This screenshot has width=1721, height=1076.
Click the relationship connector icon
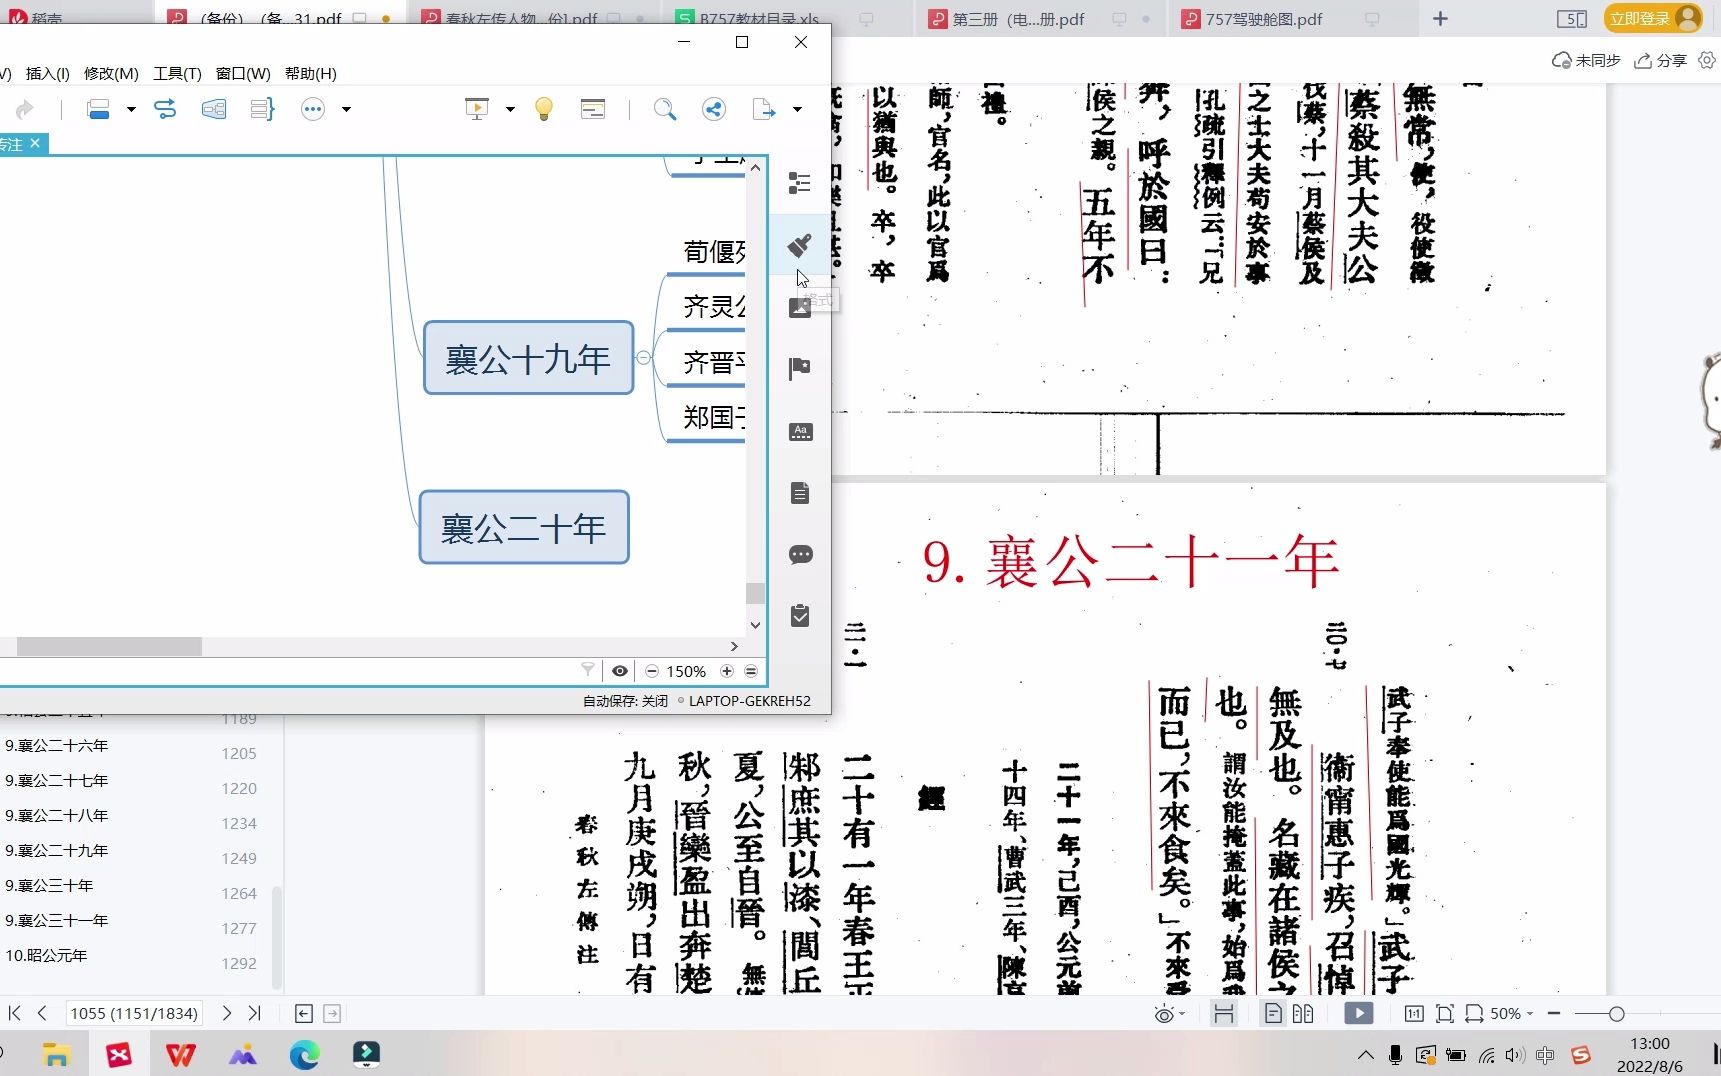[x=165, y=109]
